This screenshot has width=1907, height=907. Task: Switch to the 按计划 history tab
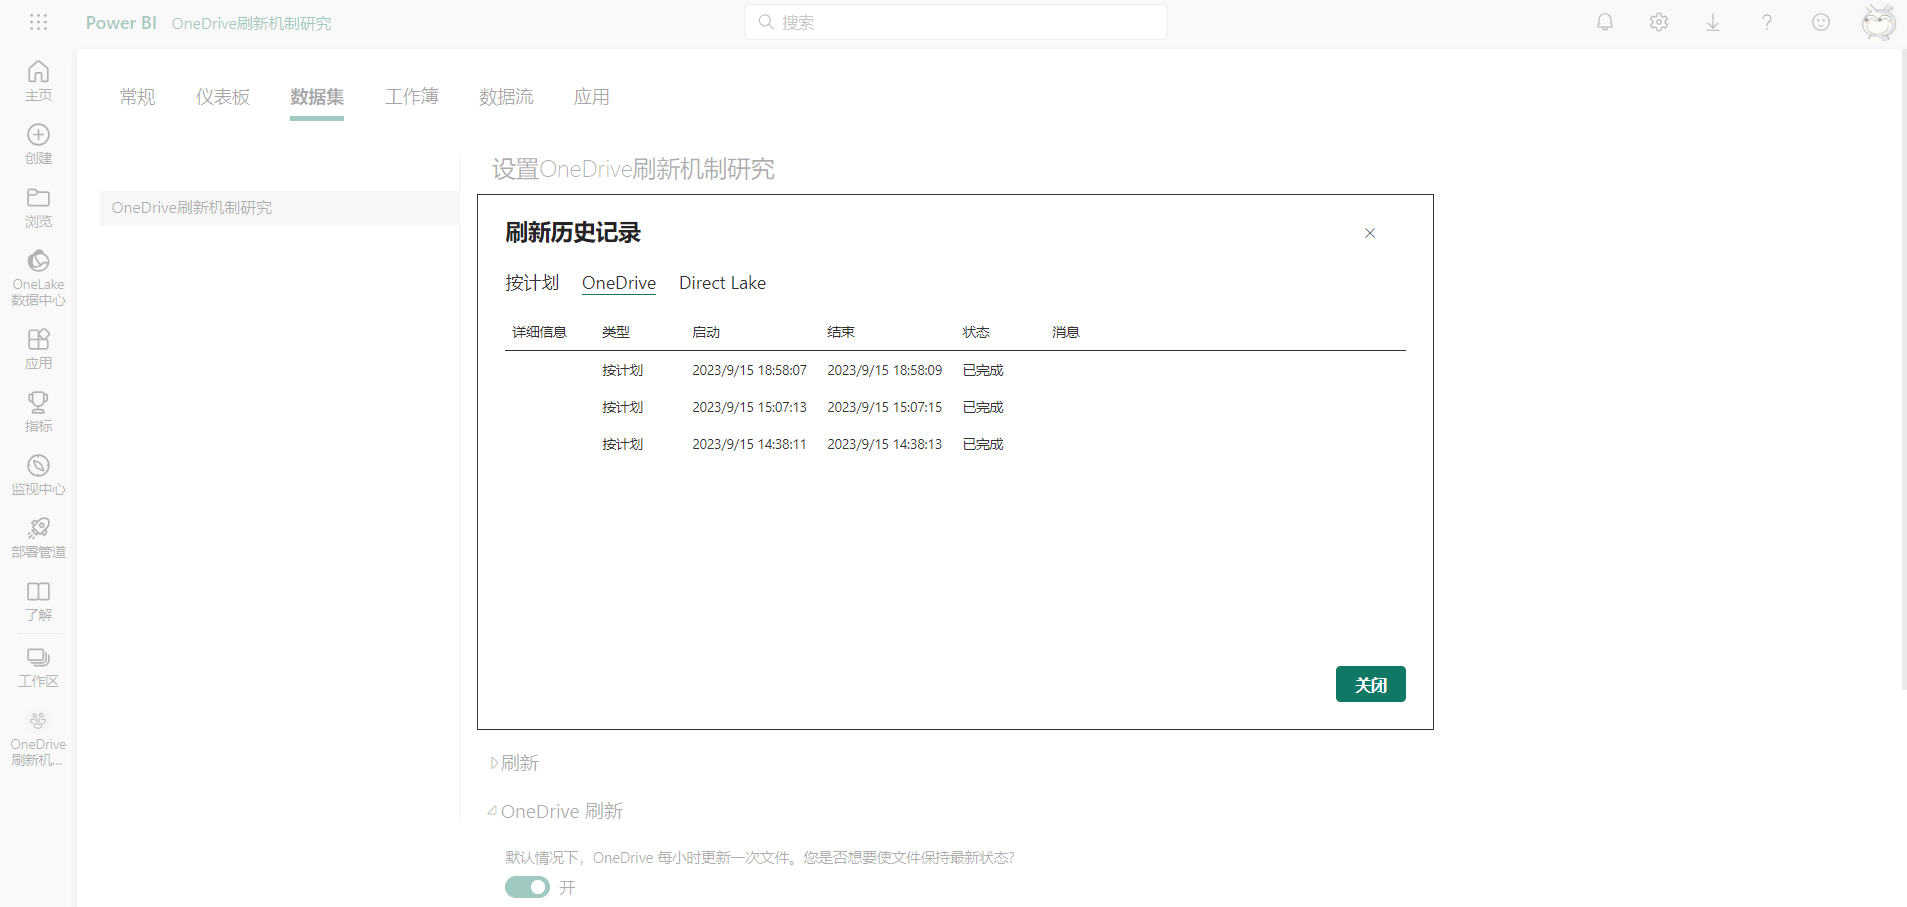(x=531, y=283)
